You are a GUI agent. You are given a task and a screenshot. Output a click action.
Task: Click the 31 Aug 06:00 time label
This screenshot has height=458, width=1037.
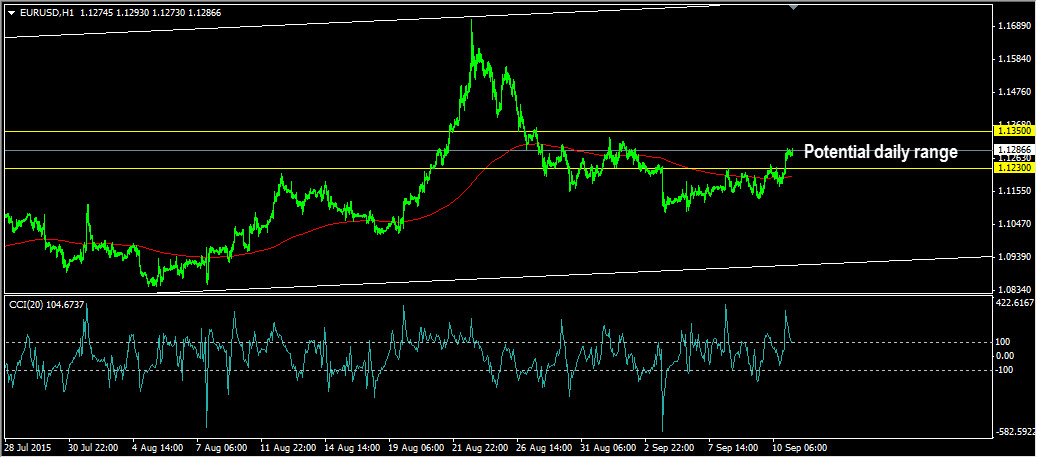click(x=606, y=447)
